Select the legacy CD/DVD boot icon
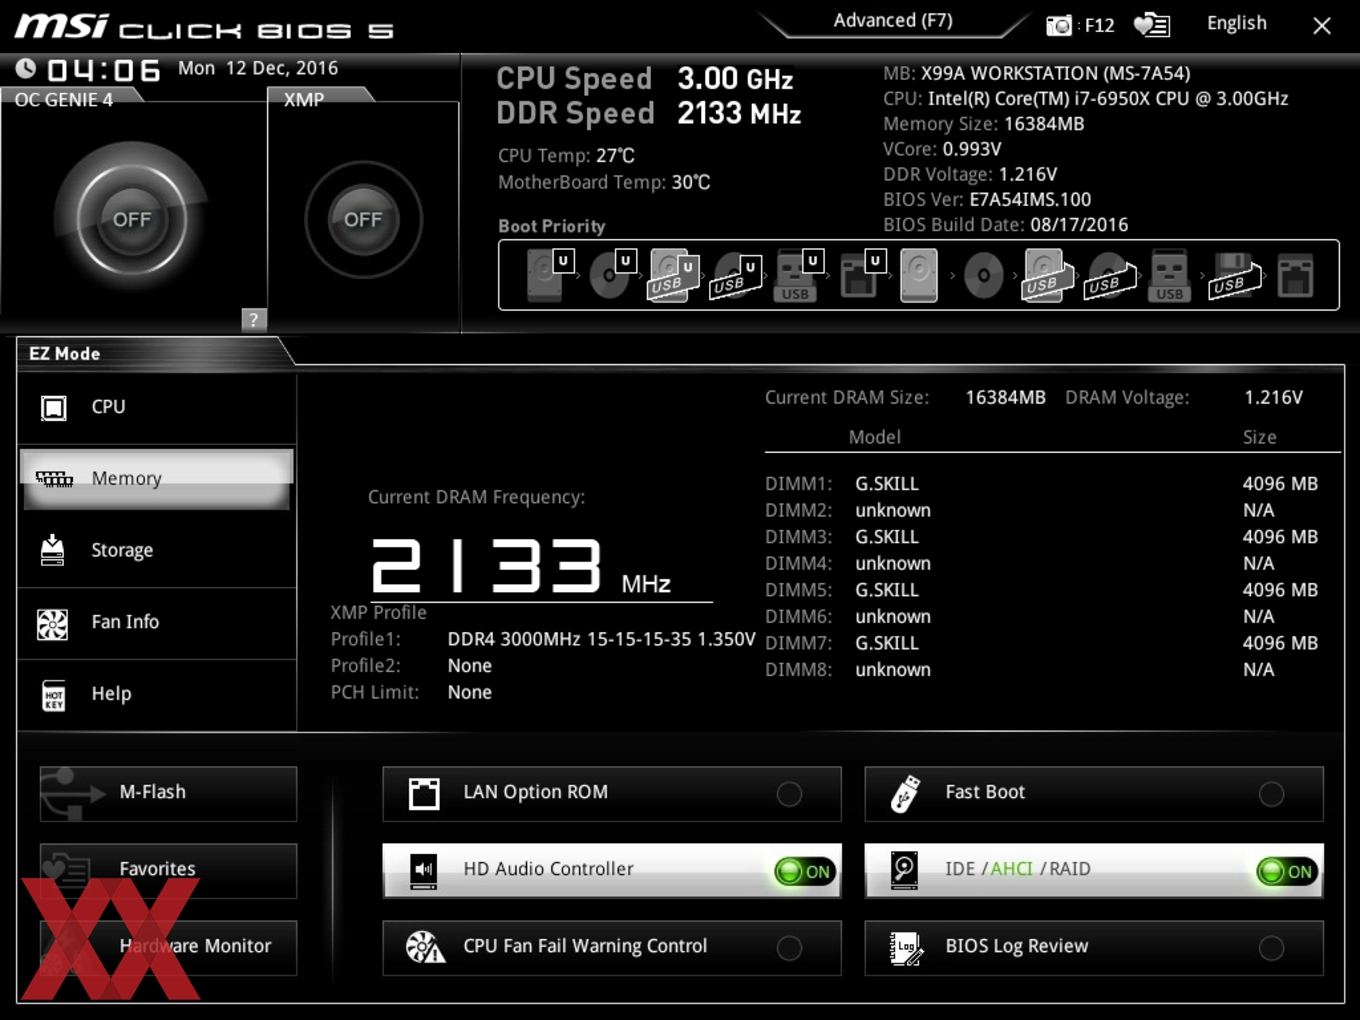This screenshot has width=1360, height=1020. coord(983,275)
